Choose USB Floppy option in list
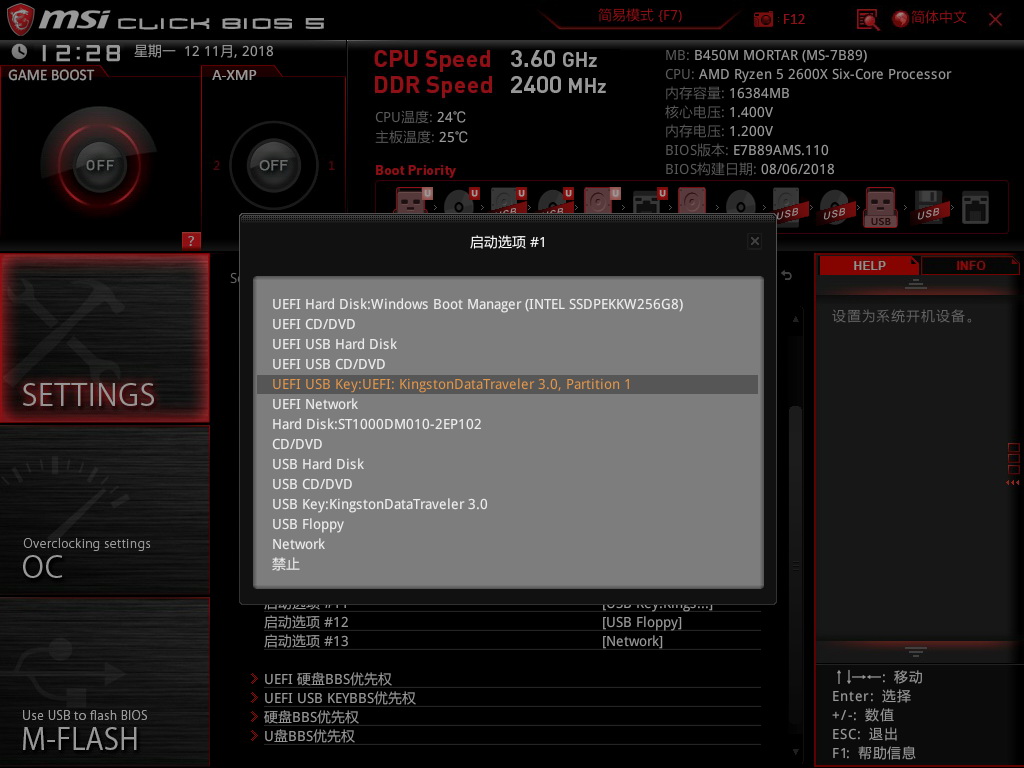Screen dimensions: 1024x768 [507, 524]
